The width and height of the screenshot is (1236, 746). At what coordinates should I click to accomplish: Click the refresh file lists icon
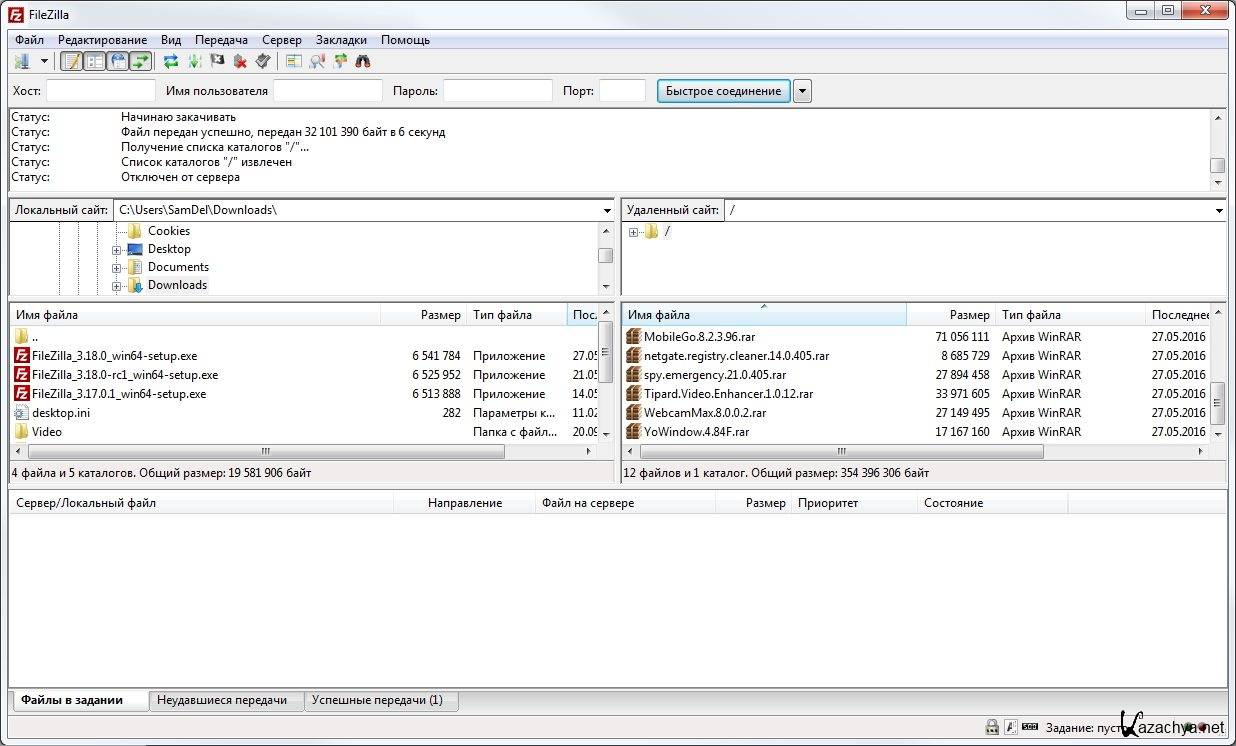coord(171,62)
